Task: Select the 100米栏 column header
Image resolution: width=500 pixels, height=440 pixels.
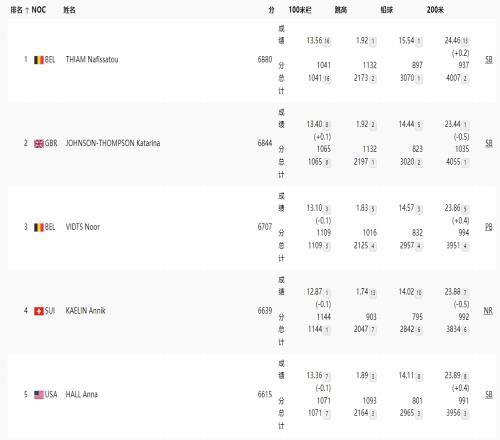Action: 300,10
